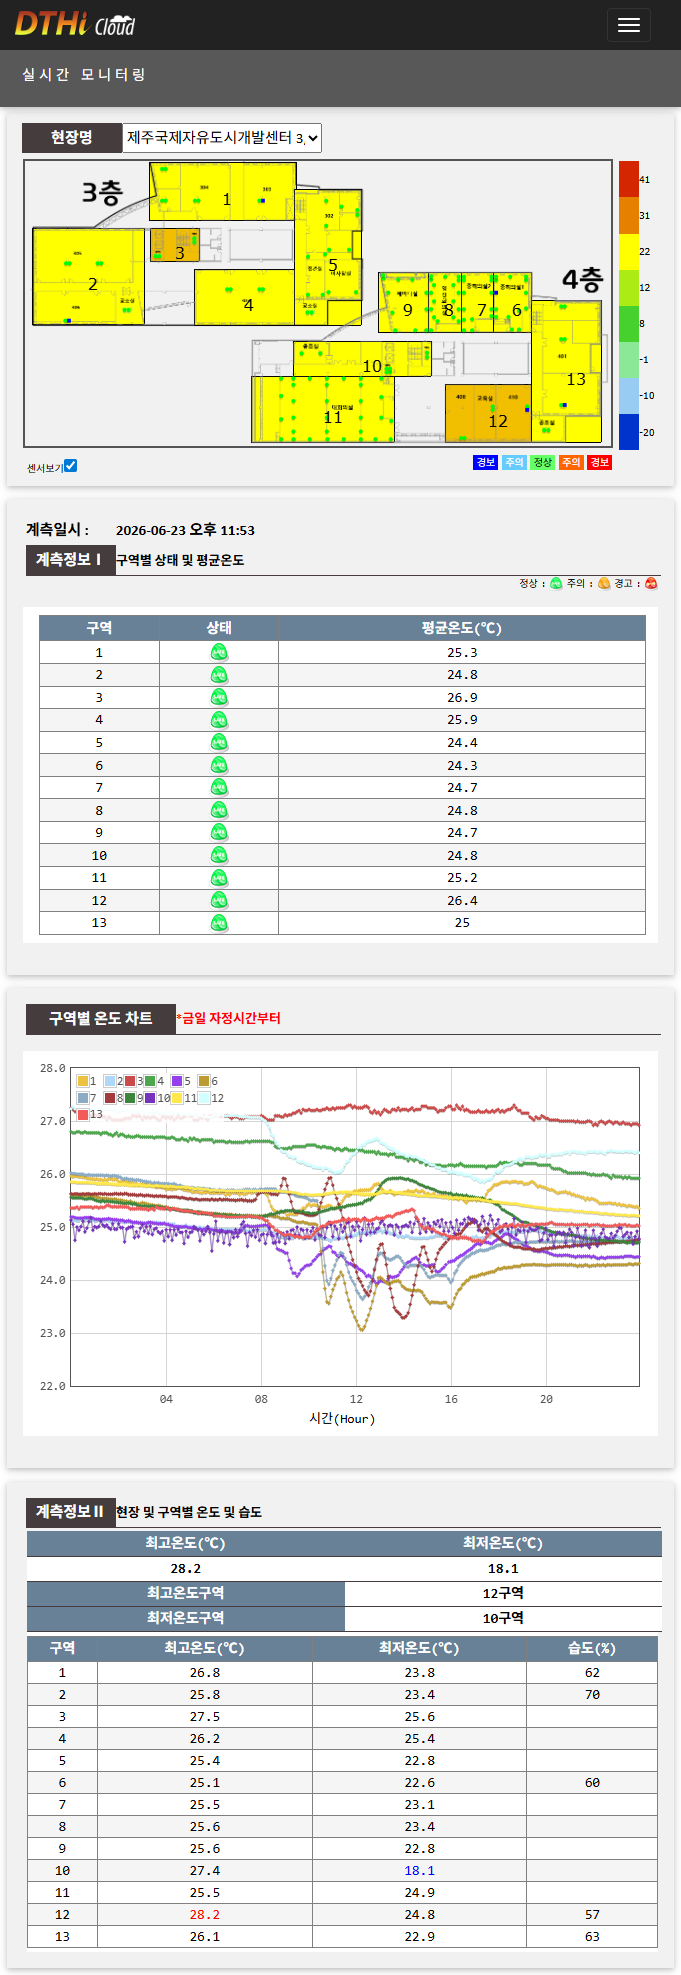Click the status icon for zone 9
The height and width of the screenshot is (1975, 681).
coord(219,833)
